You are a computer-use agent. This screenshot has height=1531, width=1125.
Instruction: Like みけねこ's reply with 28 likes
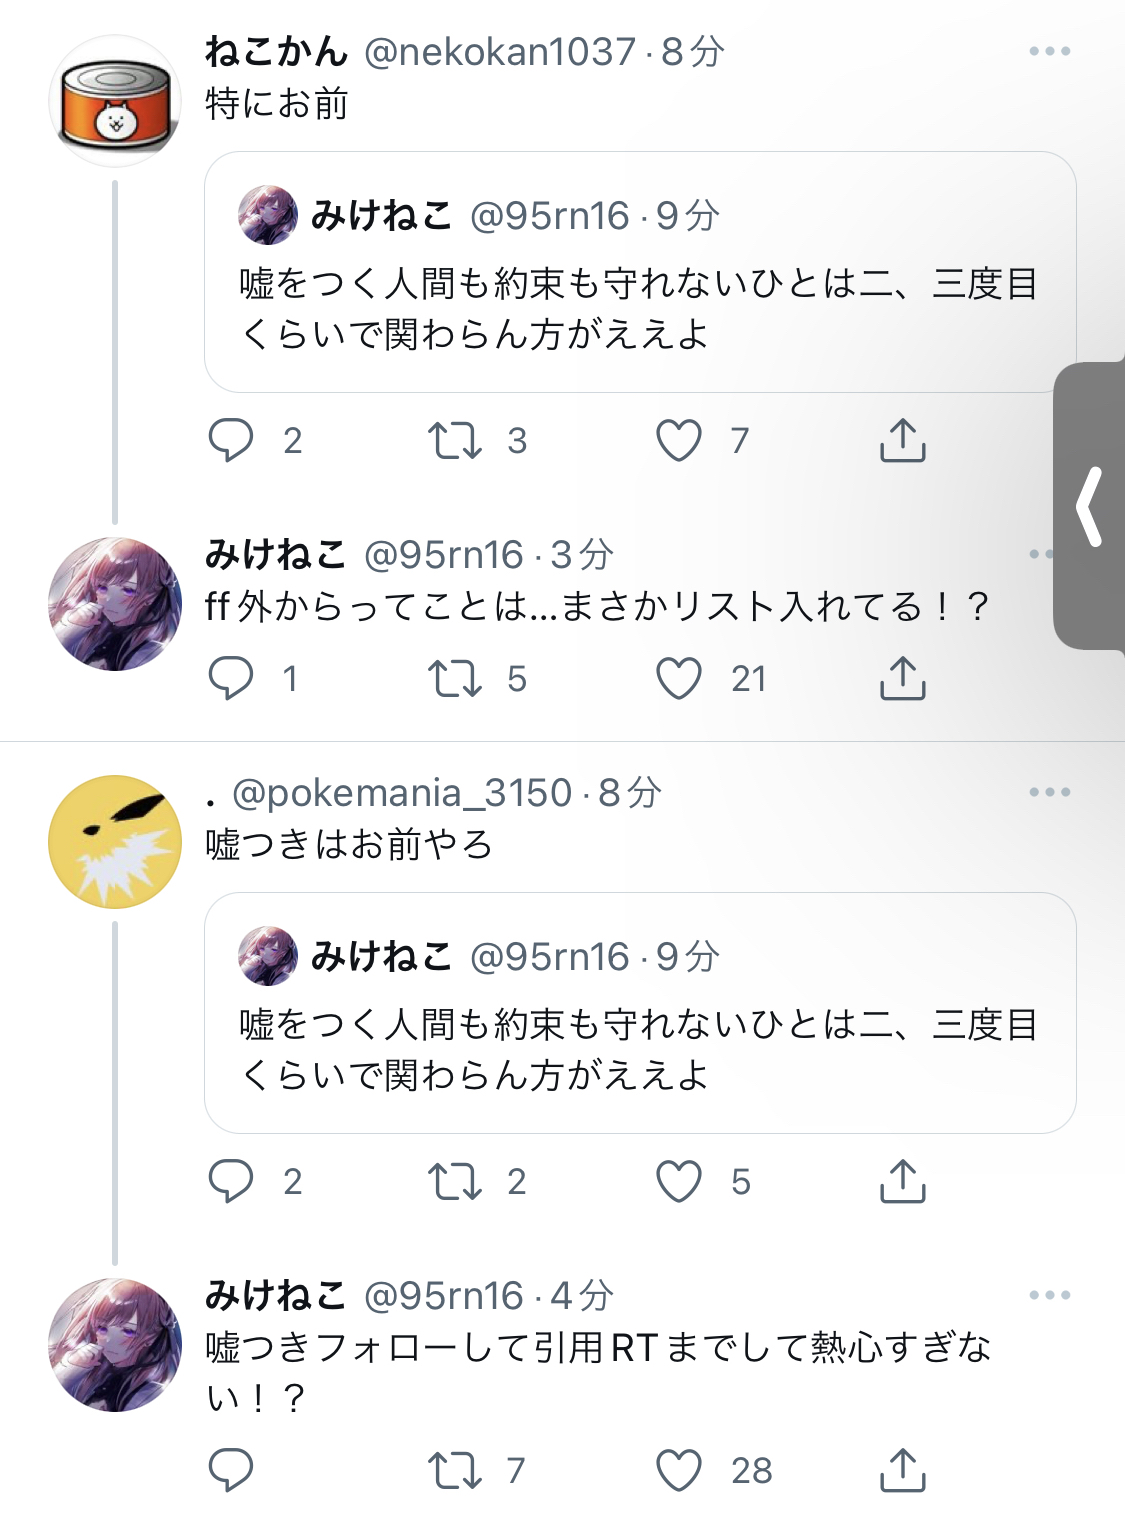tap(679, 1470)
